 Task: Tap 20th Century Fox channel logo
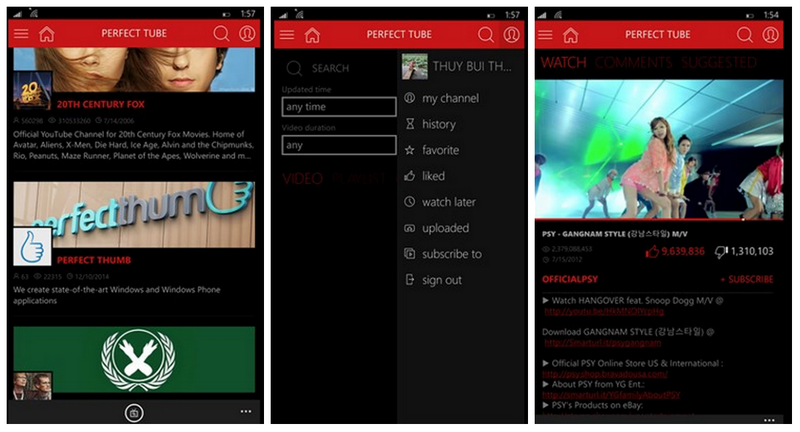pos(32,91)
